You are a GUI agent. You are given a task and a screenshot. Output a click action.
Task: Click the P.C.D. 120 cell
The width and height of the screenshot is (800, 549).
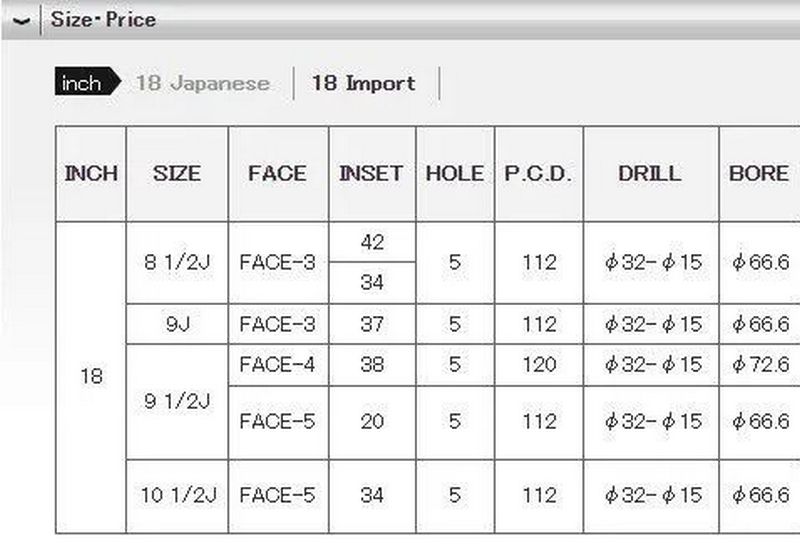coord(539,365)
